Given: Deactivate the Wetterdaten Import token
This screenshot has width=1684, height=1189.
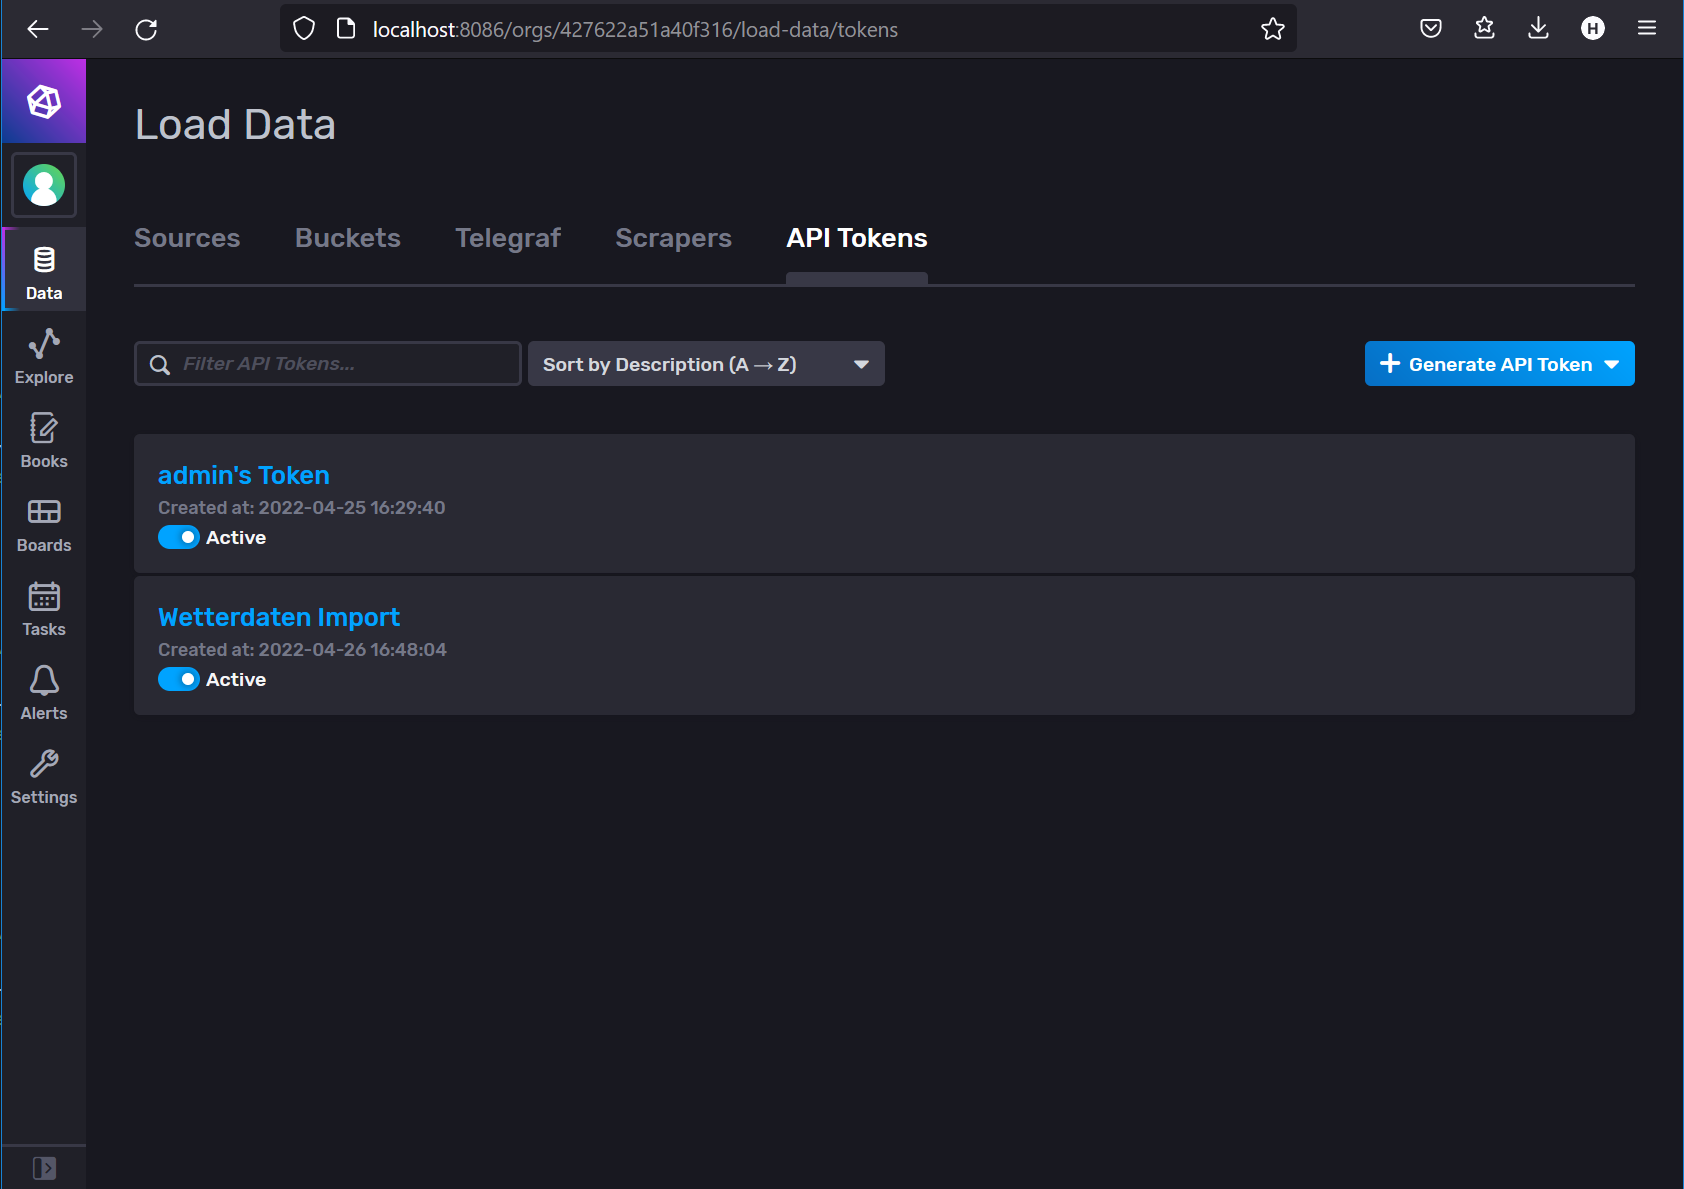Looking at the screenshot, I should point(179,680).
